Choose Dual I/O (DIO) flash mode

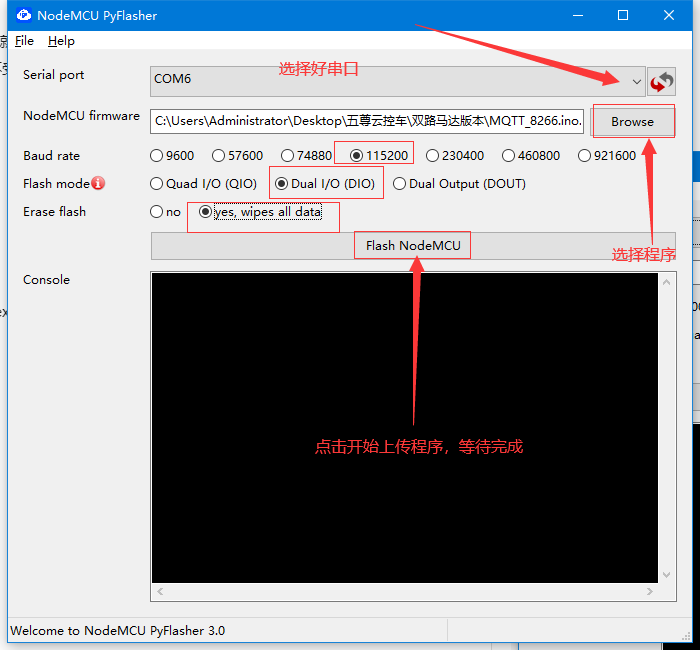point(325,183)
